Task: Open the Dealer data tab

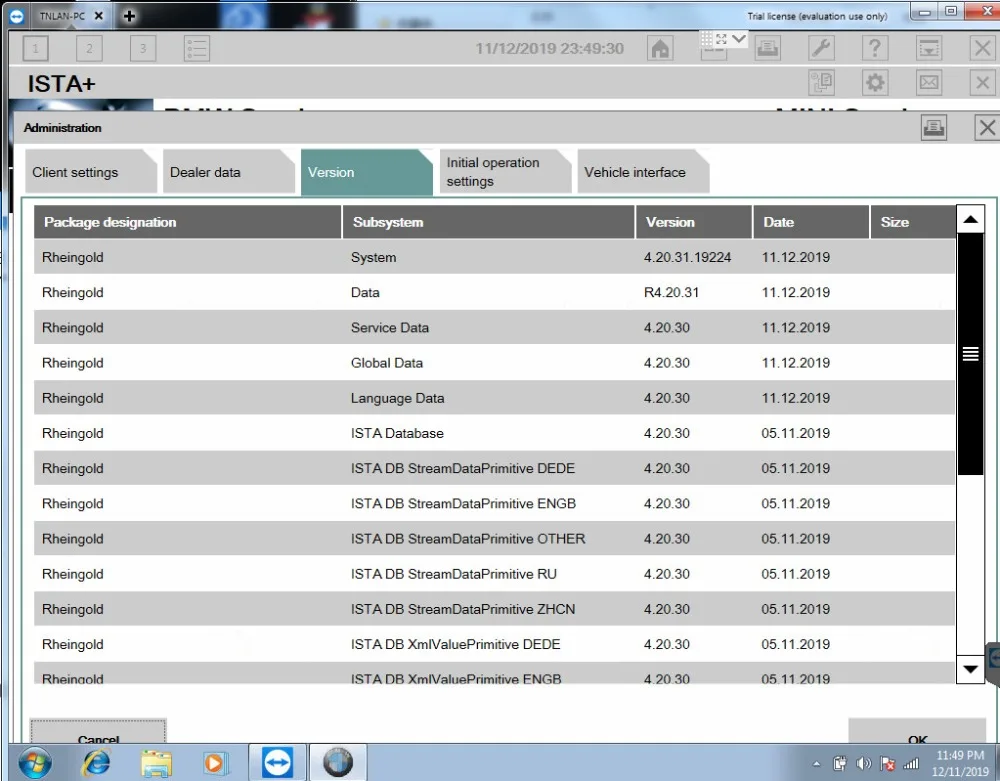Action: pos(228,172)
